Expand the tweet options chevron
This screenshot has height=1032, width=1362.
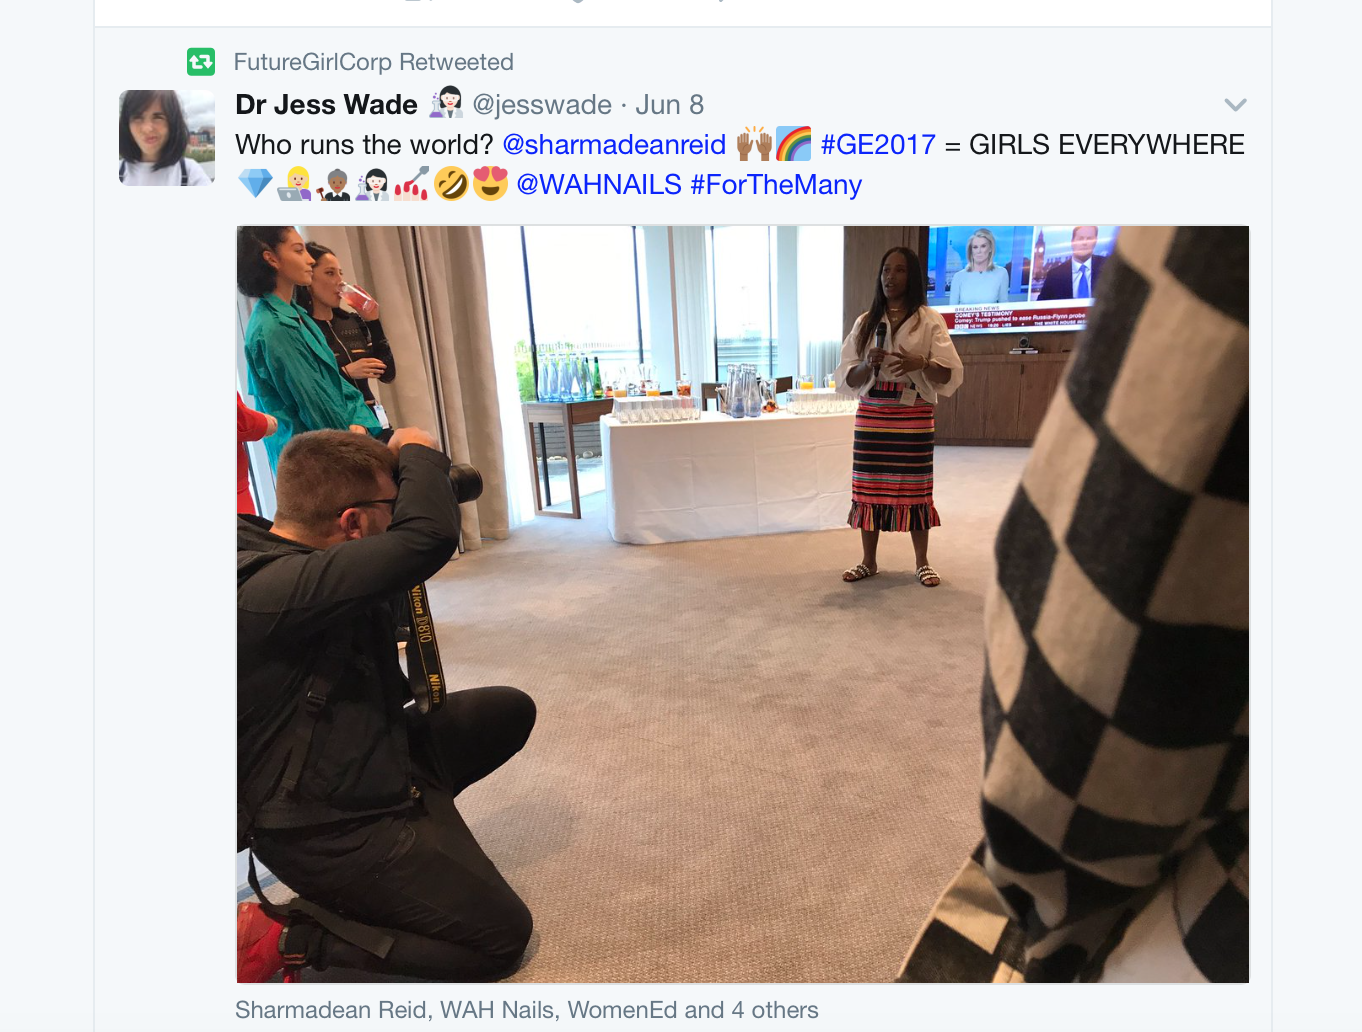click(x=1235, y=105)
